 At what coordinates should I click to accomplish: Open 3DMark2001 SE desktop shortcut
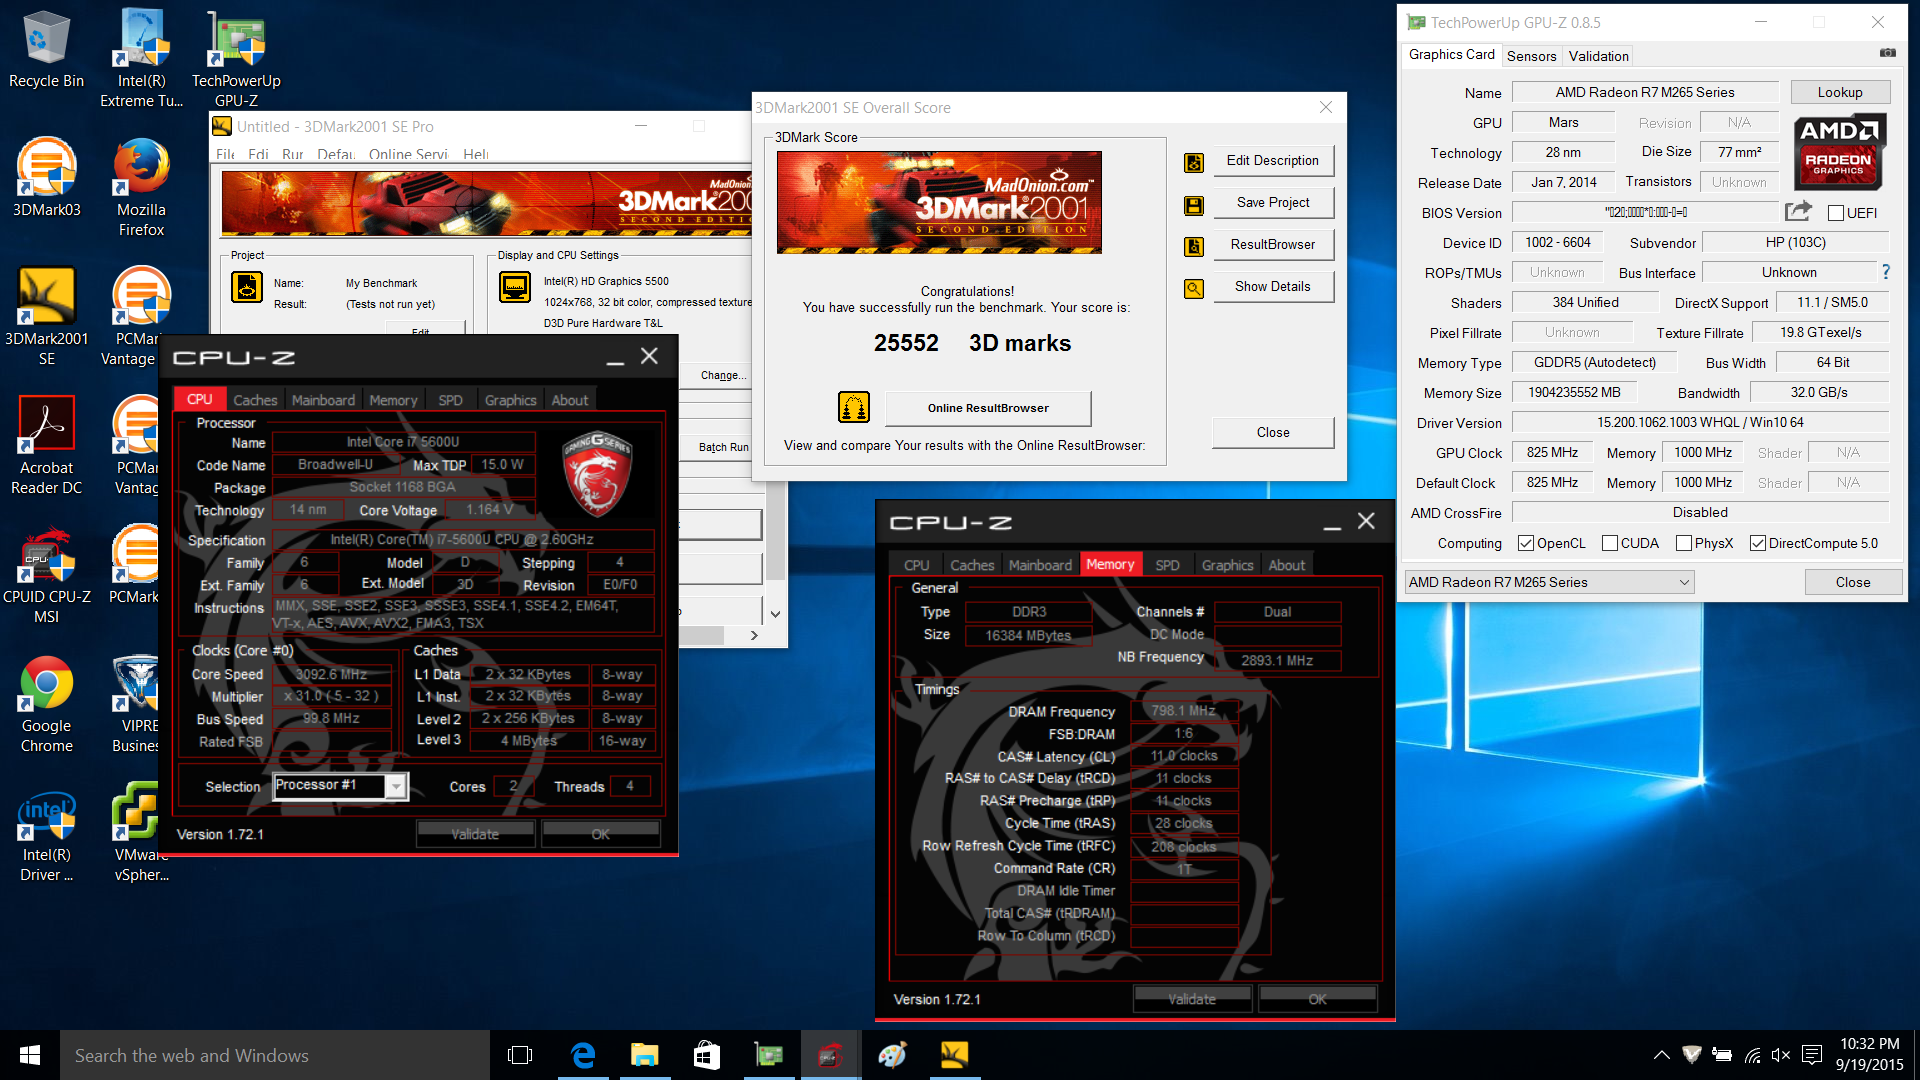(x=46, y=317)
